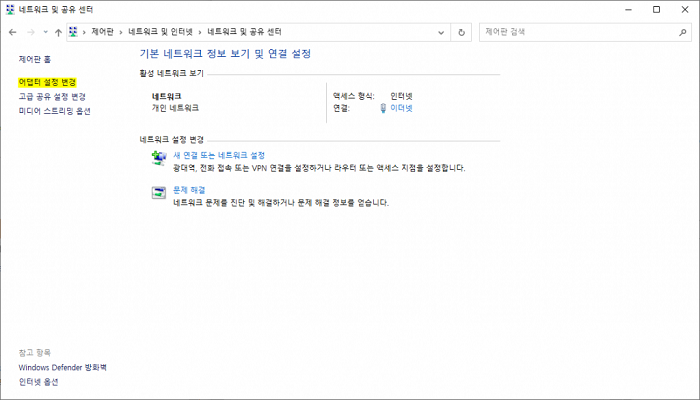This screenshot has height=400, width=700.
Task: Select 제어판 in the breadcrumb path
Action: click(102, 32)
